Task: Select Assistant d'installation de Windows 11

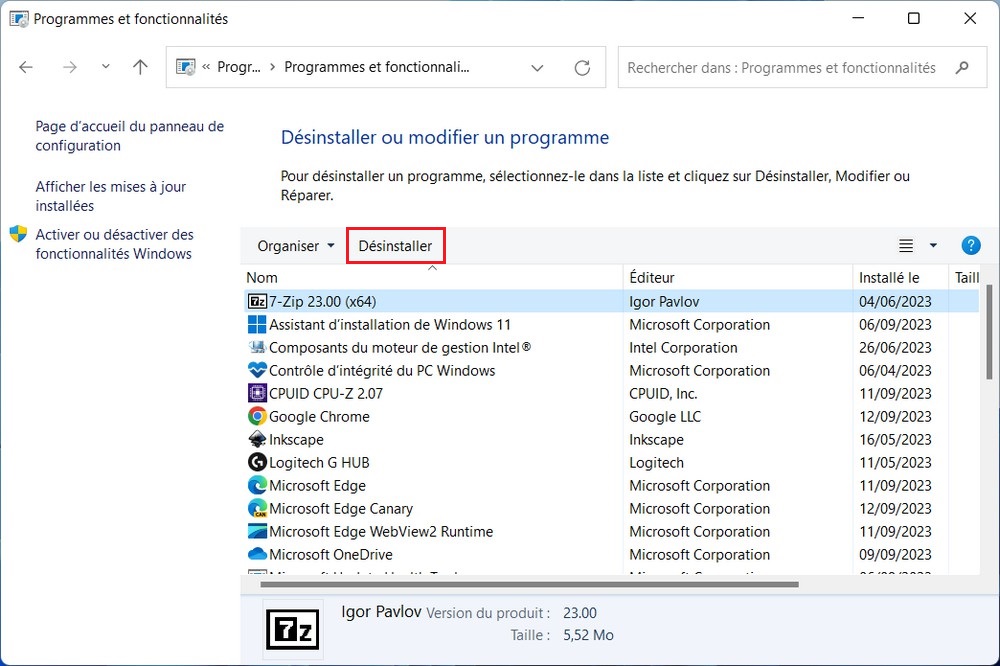Action: tap(390, 324)
